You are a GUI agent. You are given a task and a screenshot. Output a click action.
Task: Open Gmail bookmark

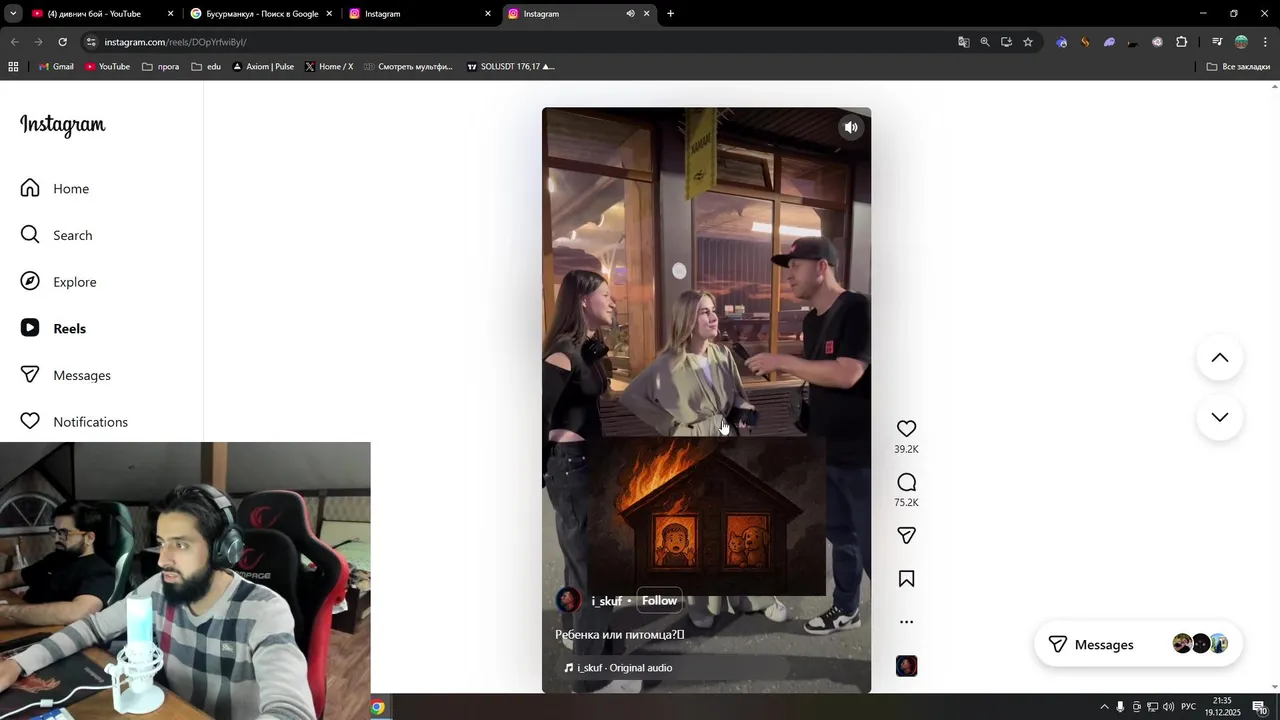pos(56,67)
